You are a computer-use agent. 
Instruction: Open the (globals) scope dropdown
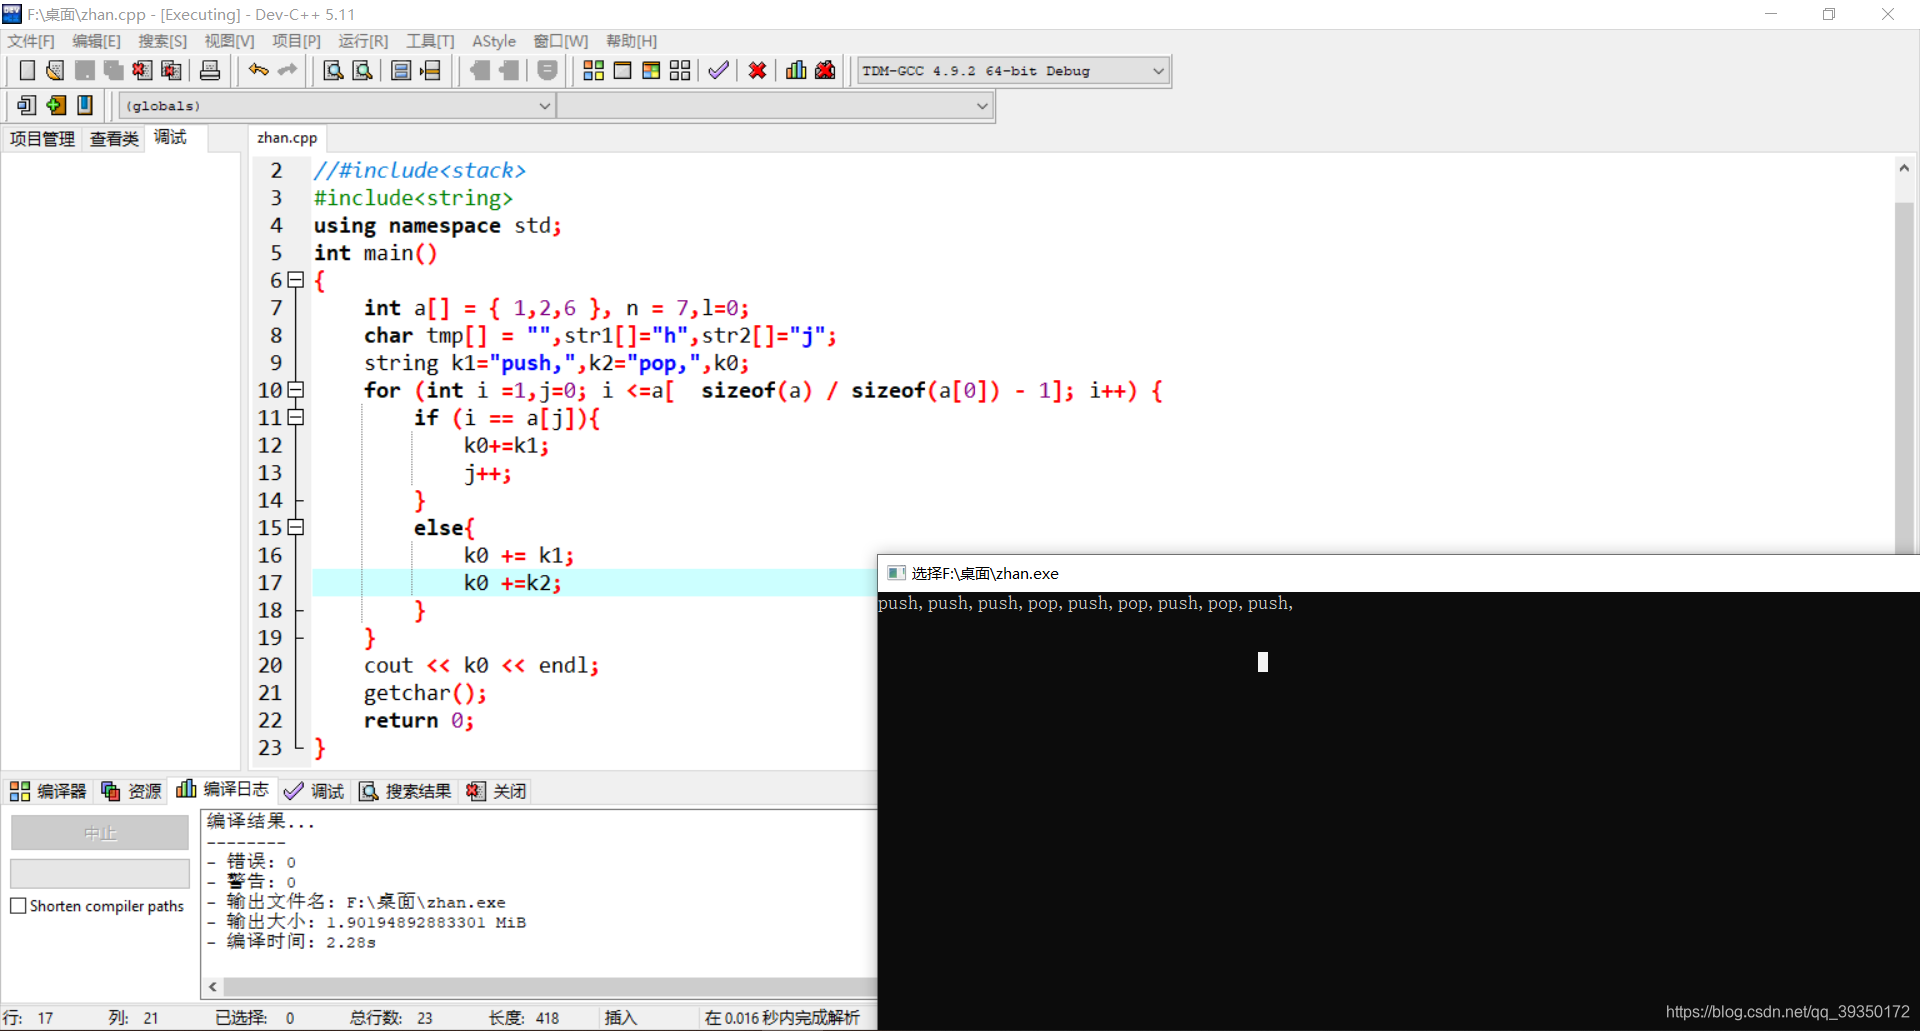(337, 105)
